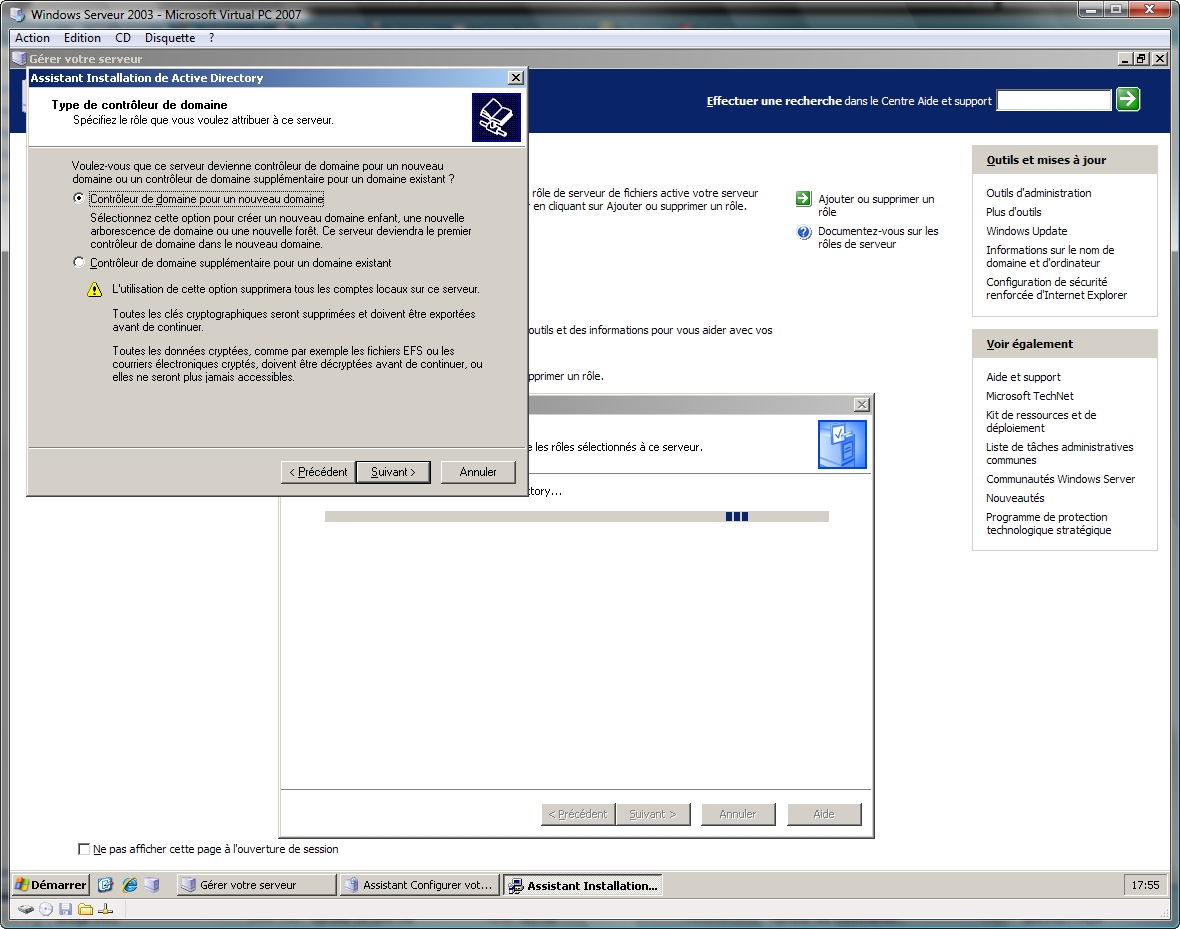Select additional domain controller for existing domain
This screenshot has width=1180, height=929.
pyautogui.click(x=78, y=262)
